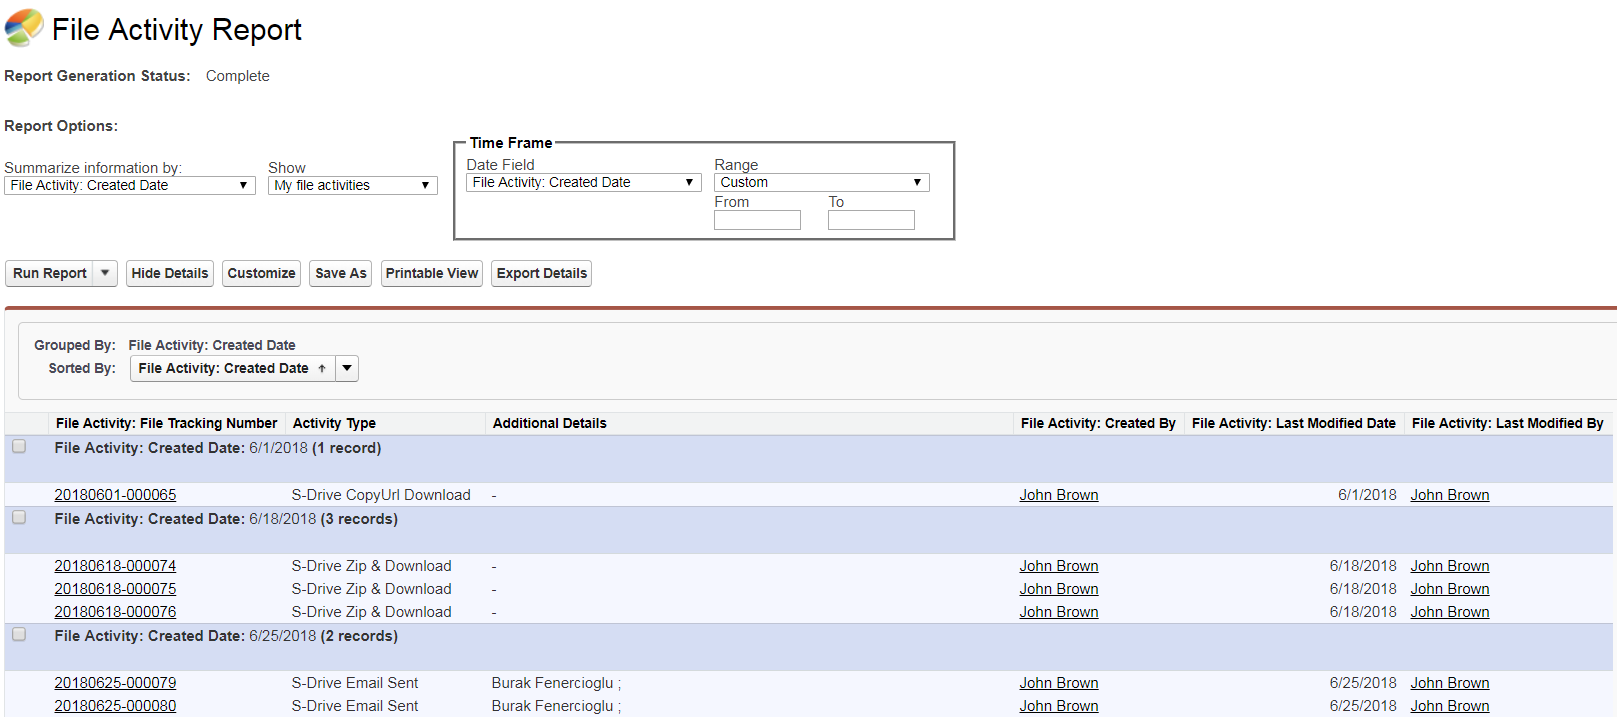
Task: Click Created By John Brown in row 20180601-000065
Action: tap(1059, 495)
